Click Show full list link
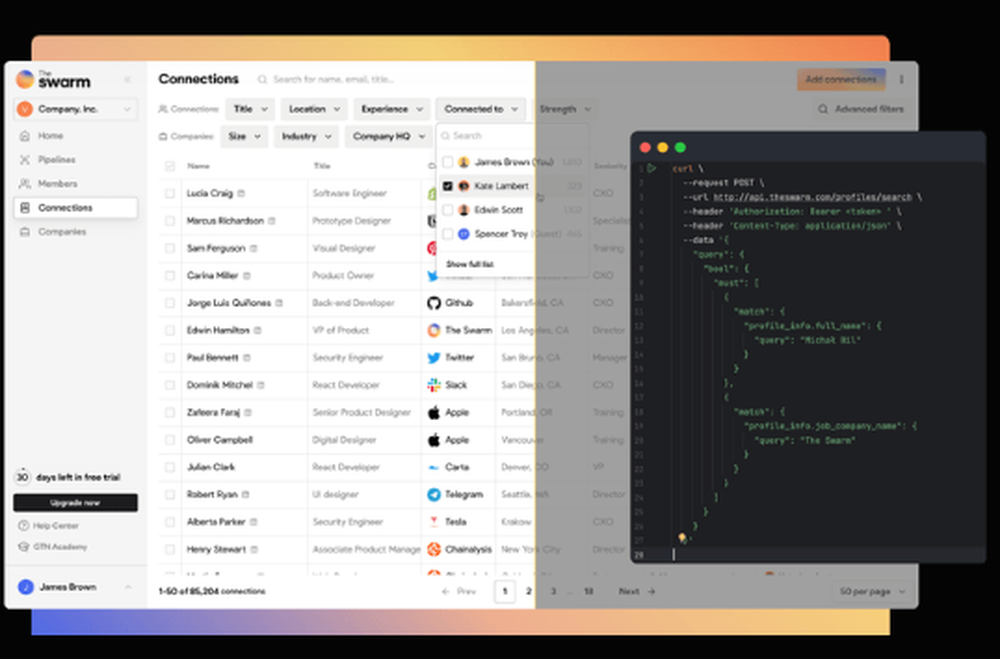The width and height of the screenshot is (1000, 659). click(469, 264)
